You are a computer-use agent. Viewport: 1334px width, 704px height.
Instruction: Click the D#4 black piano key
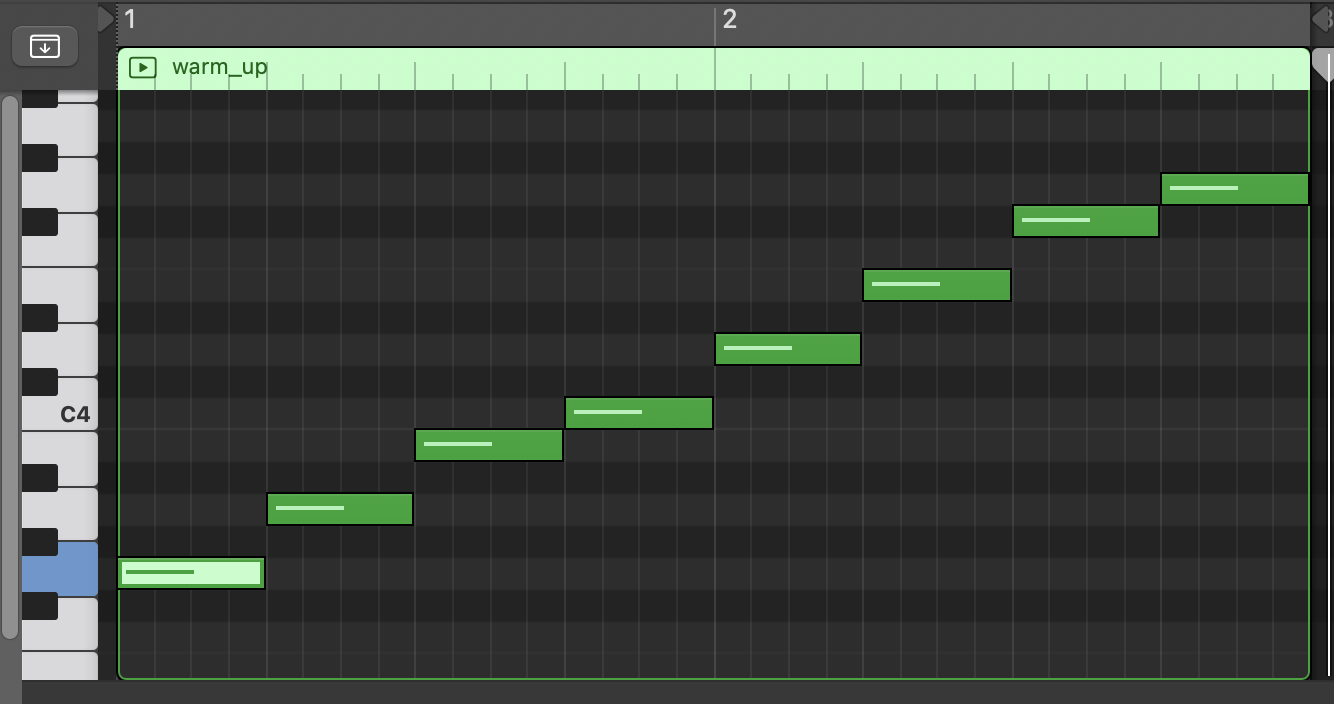click(x=40, y=318)
